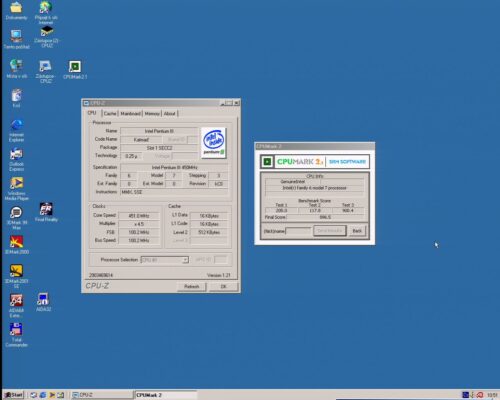The image size is (500, 400).
Task: Select the Outlook Express desktop icon
Action: click(16, 159)
